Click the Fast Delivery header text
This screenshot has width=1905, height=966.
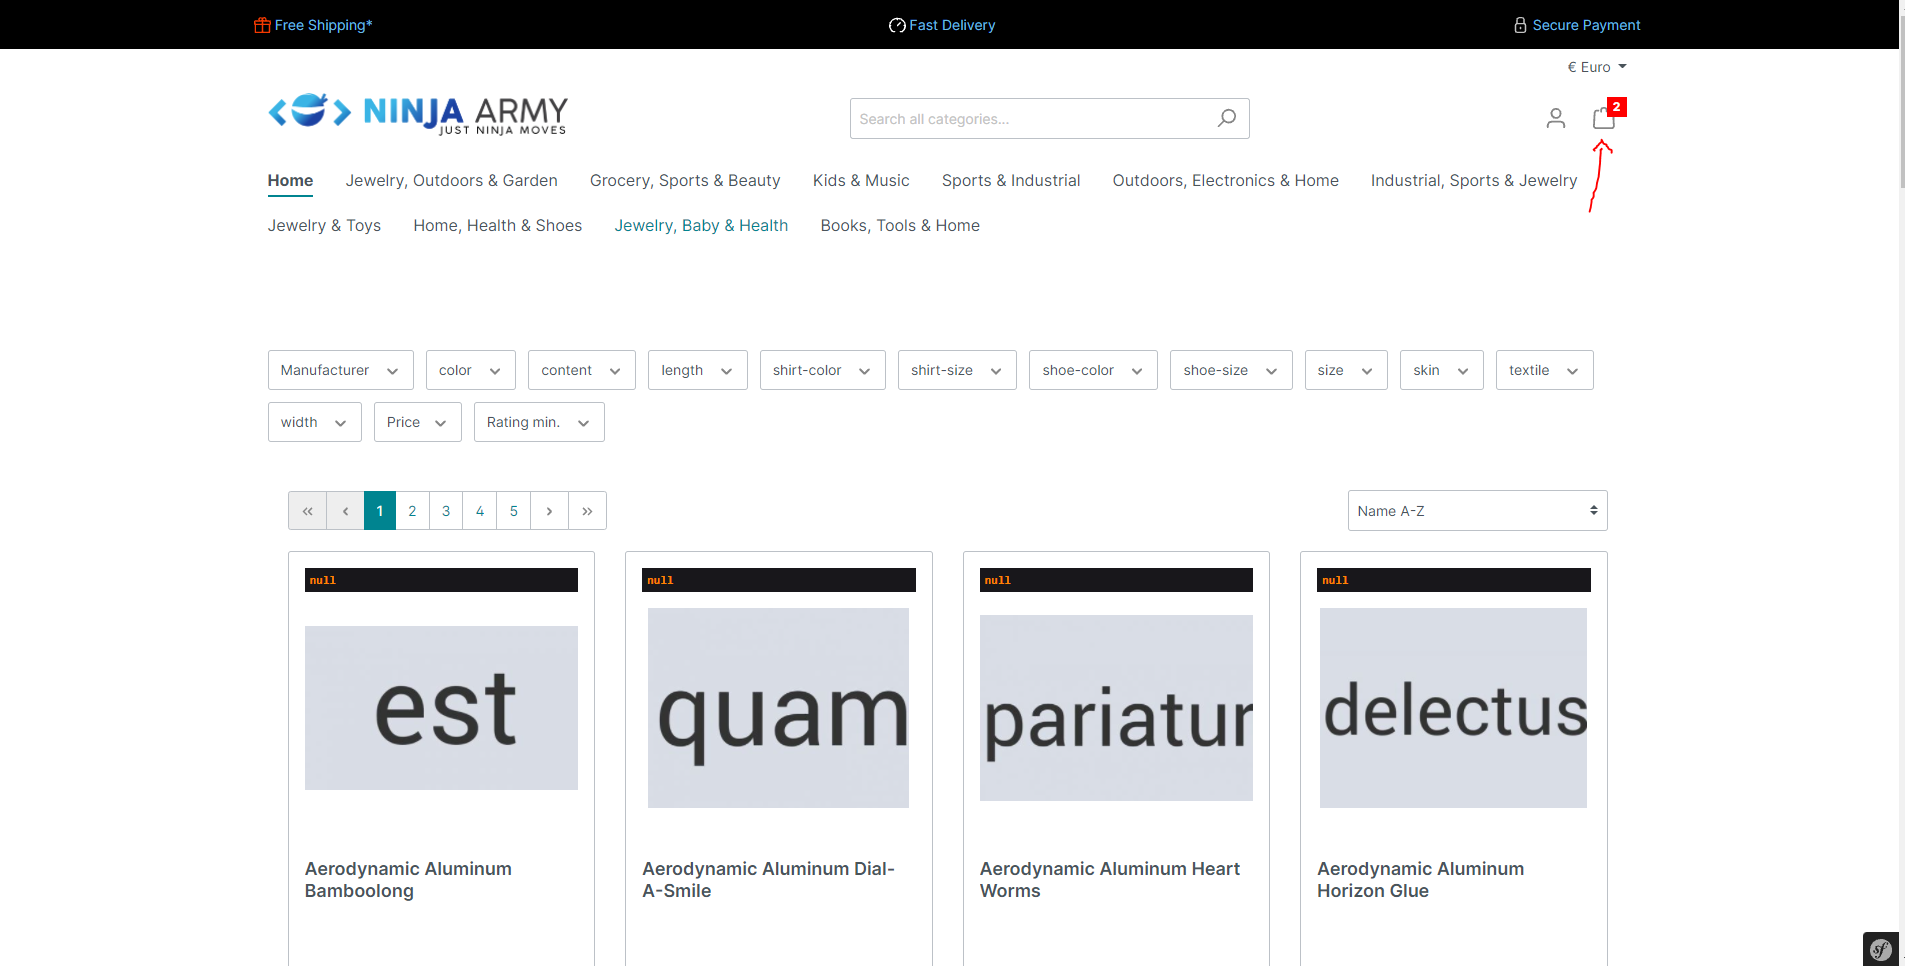click(x=952, y=25)
